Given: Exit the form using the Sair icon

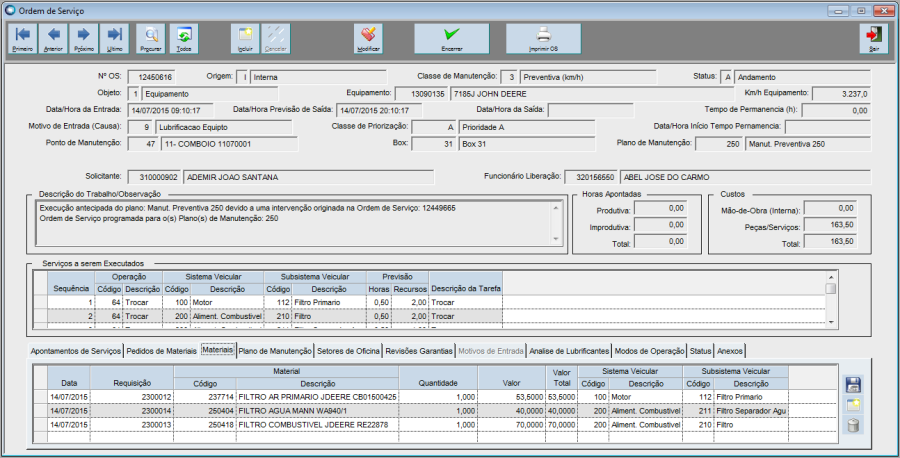Looking at the screenshot, I should pyautogui.click(x=873, y=38).
